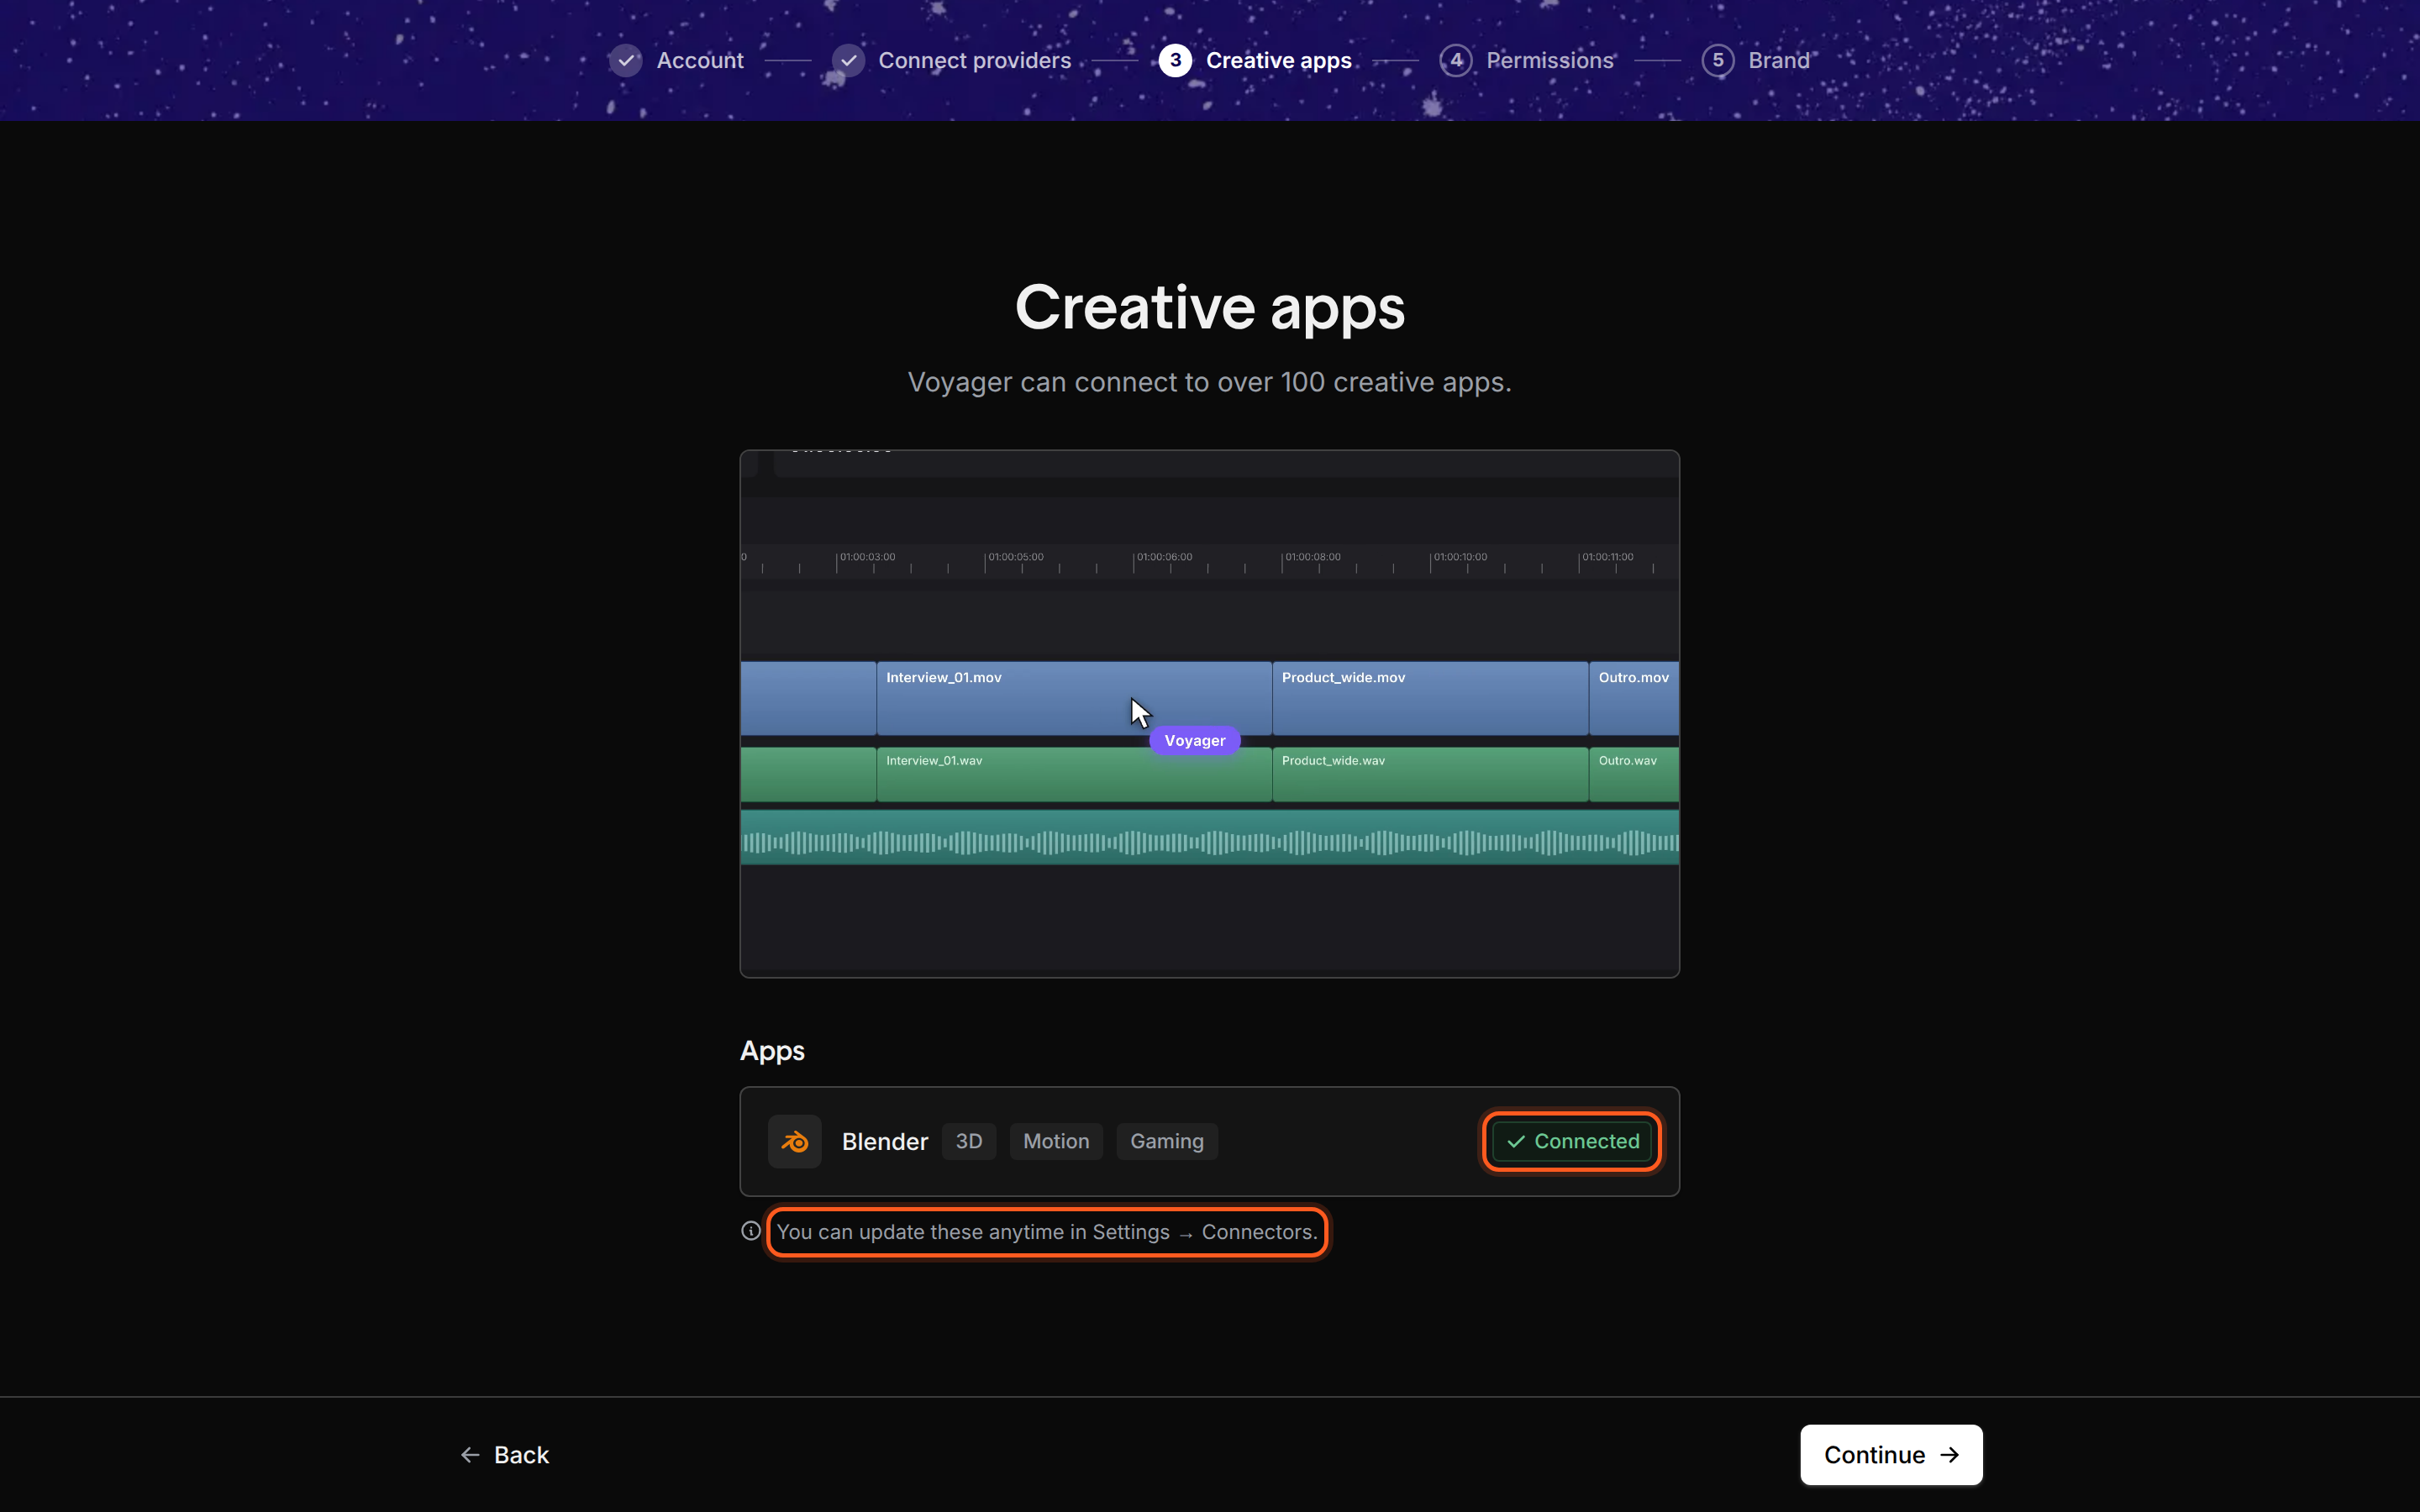This screenshot has width=2420, height=1512.
Task: Click the info icon beside the settings note
Action: [751, 1231]
